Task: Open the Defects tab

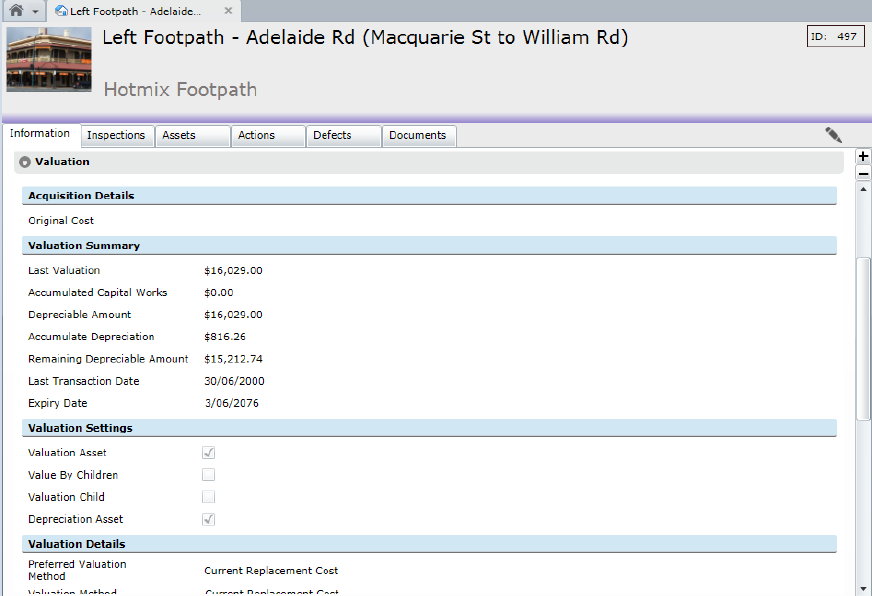Action: [344, 136]
